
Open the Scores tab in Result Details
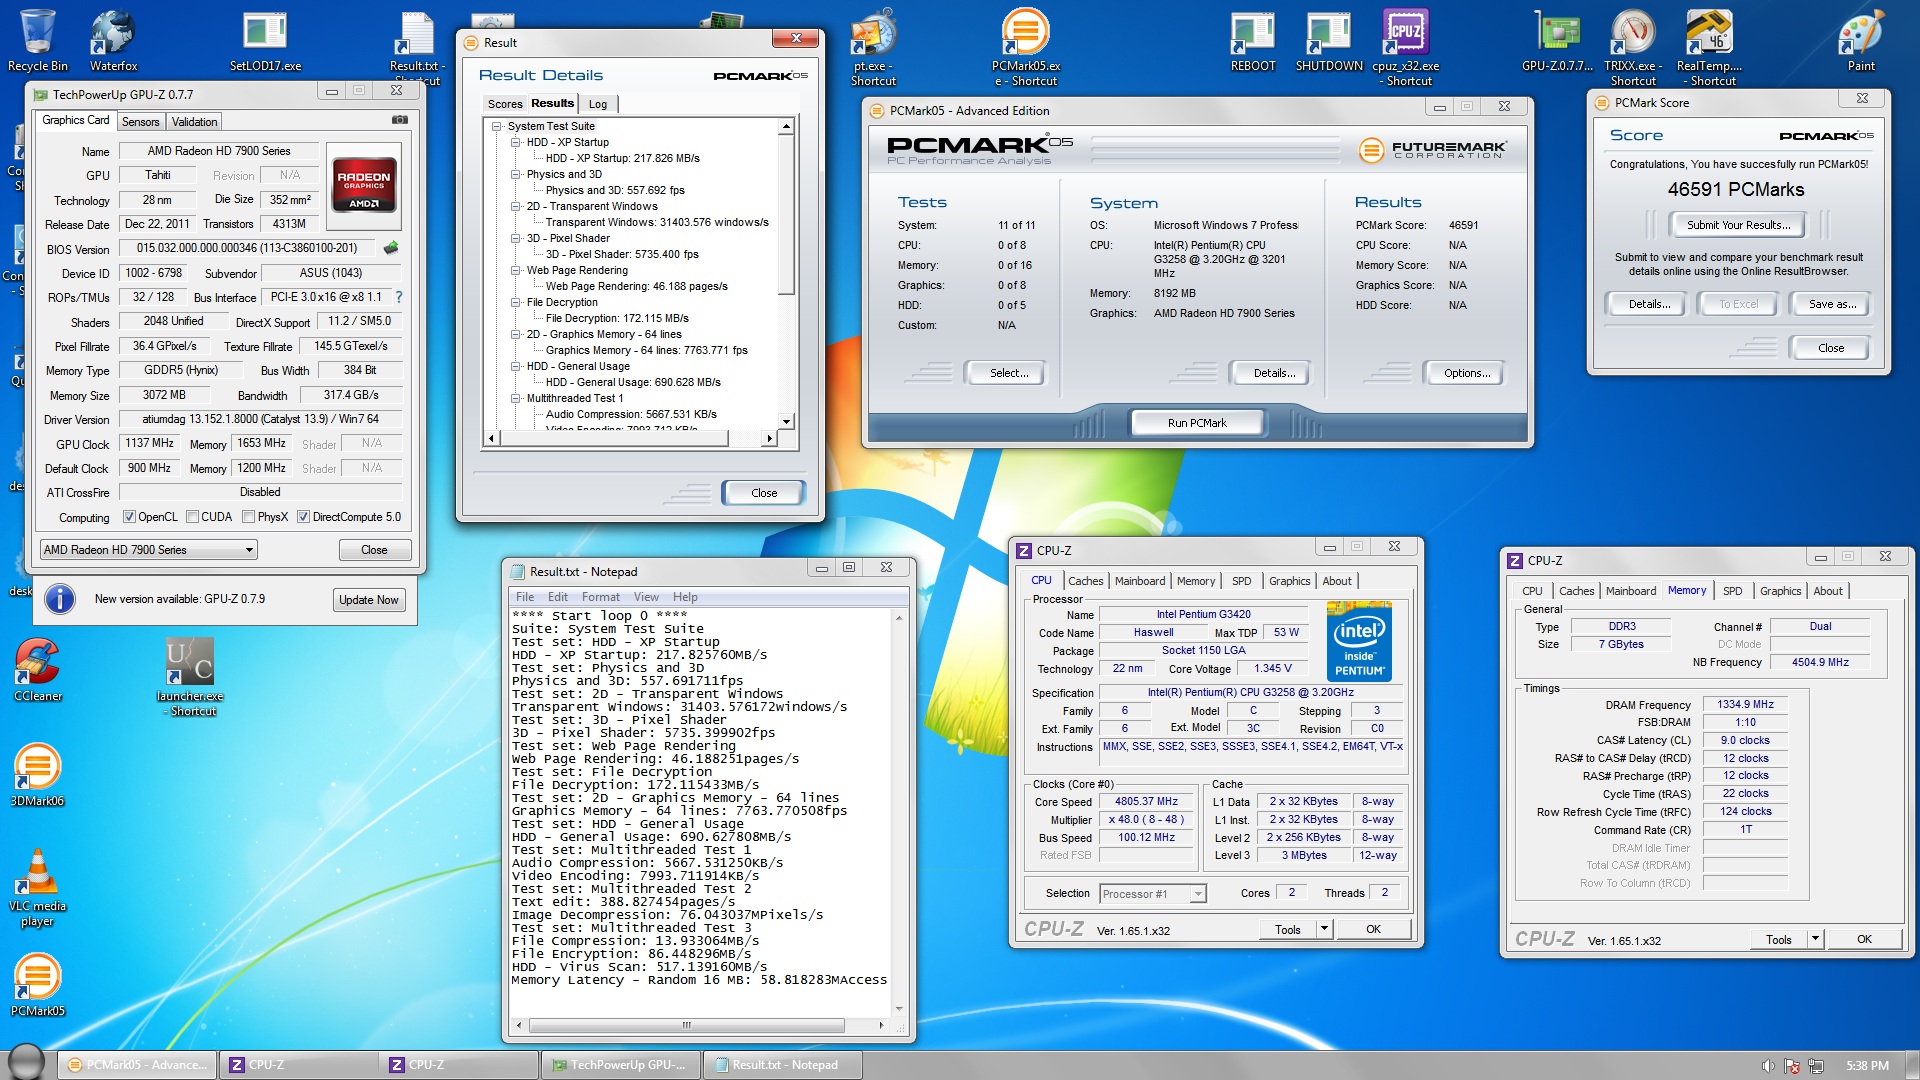coord(504,104)
